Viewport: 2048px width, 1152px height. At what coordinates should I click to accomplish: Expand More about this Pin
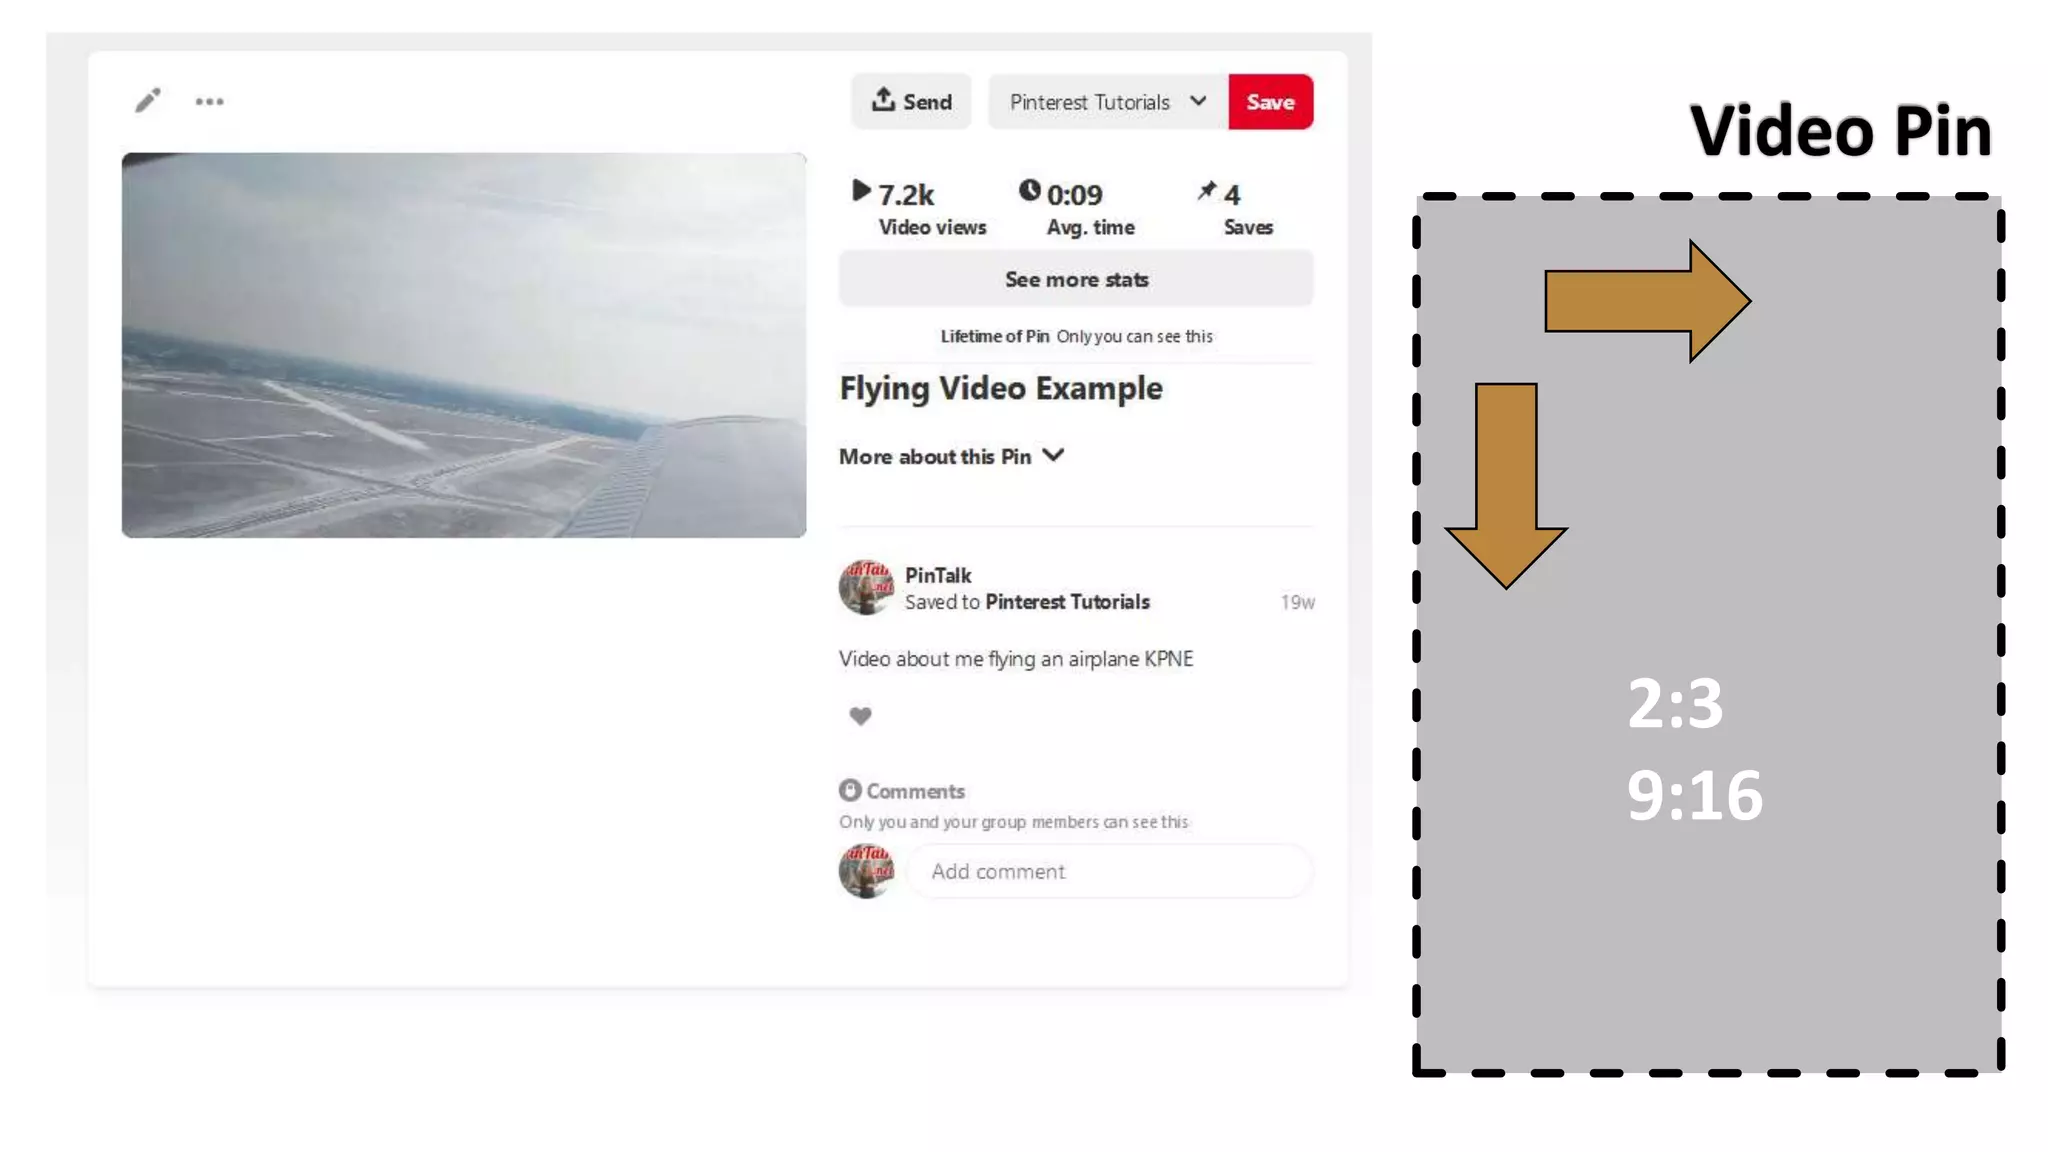[951, 456]
